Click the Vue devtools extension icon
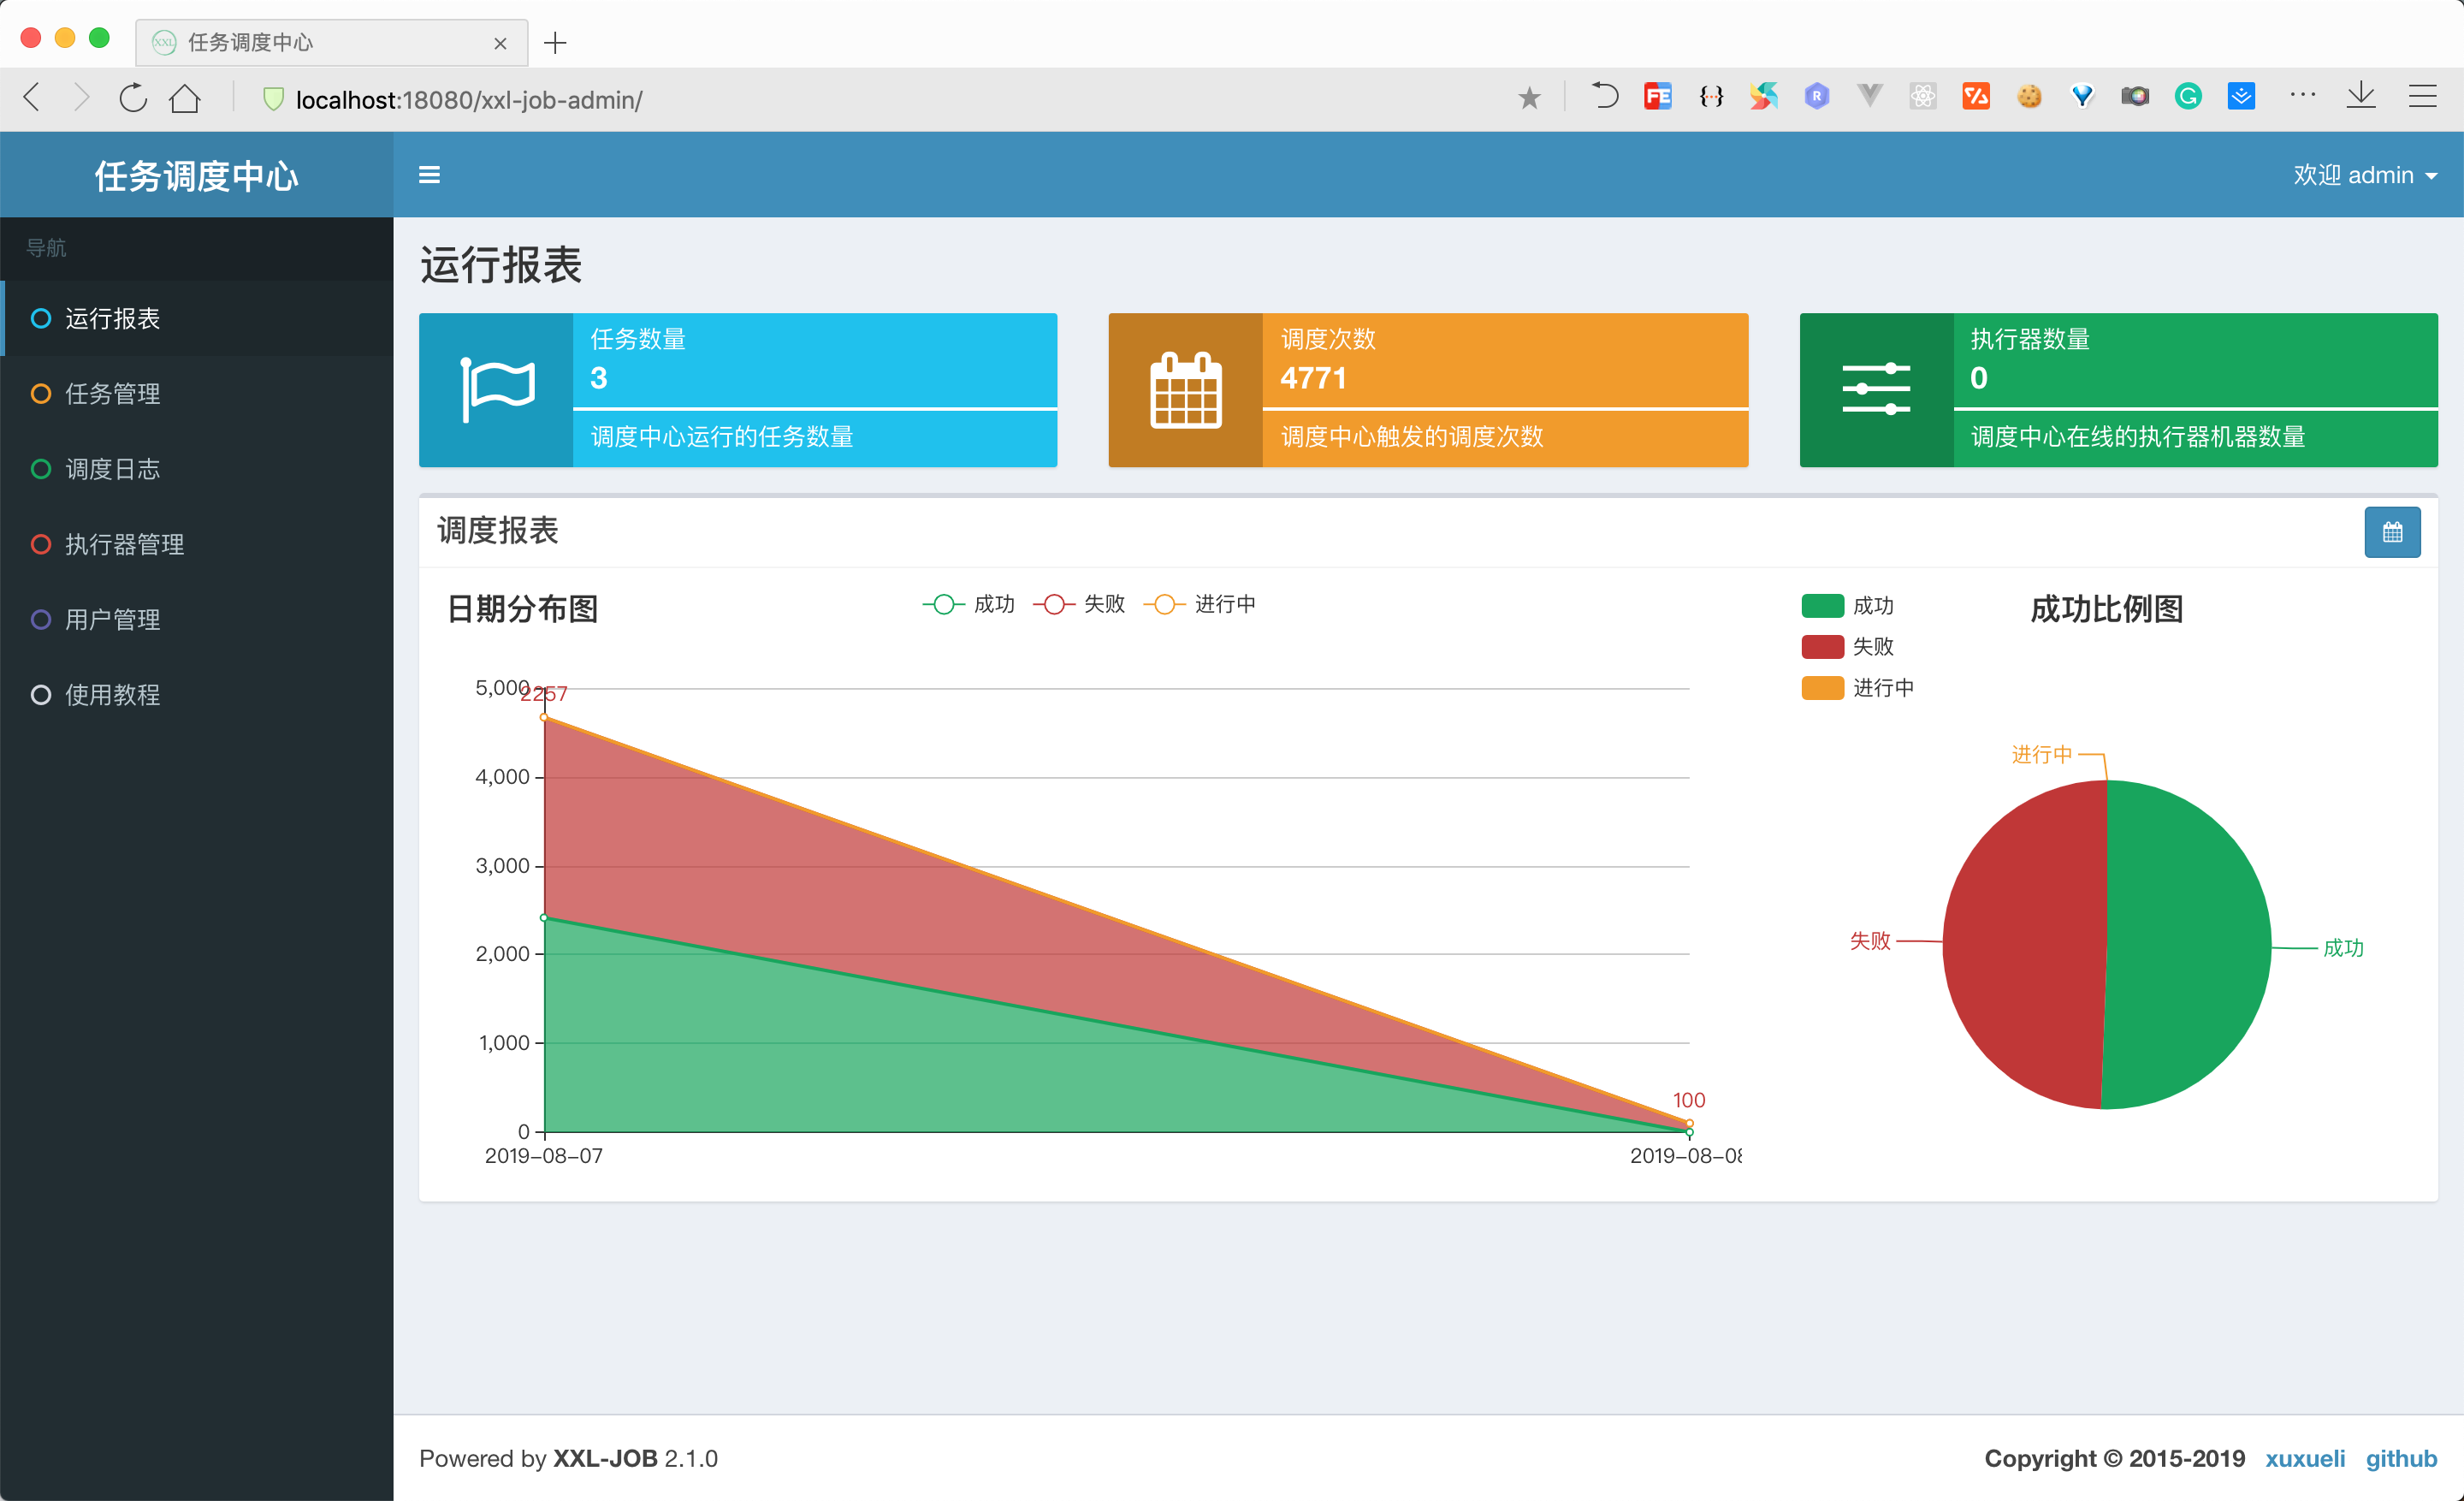Screen dimensions: 2464x1501 (x=1869, y=96)
